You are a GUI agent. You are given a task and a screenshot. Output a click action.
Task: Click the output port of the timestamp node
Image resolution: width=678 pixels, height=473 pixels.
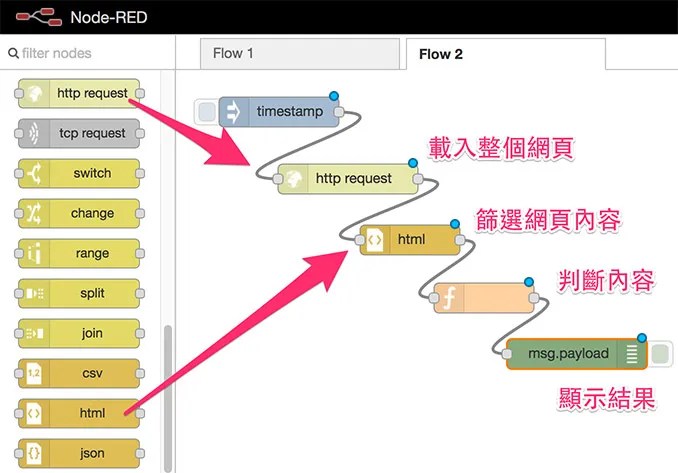[x=339, y=112]
